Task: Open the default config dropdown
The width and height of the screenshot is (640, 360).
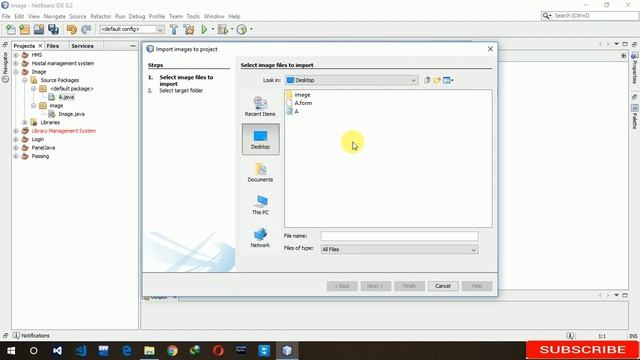Action: (132, 29)
